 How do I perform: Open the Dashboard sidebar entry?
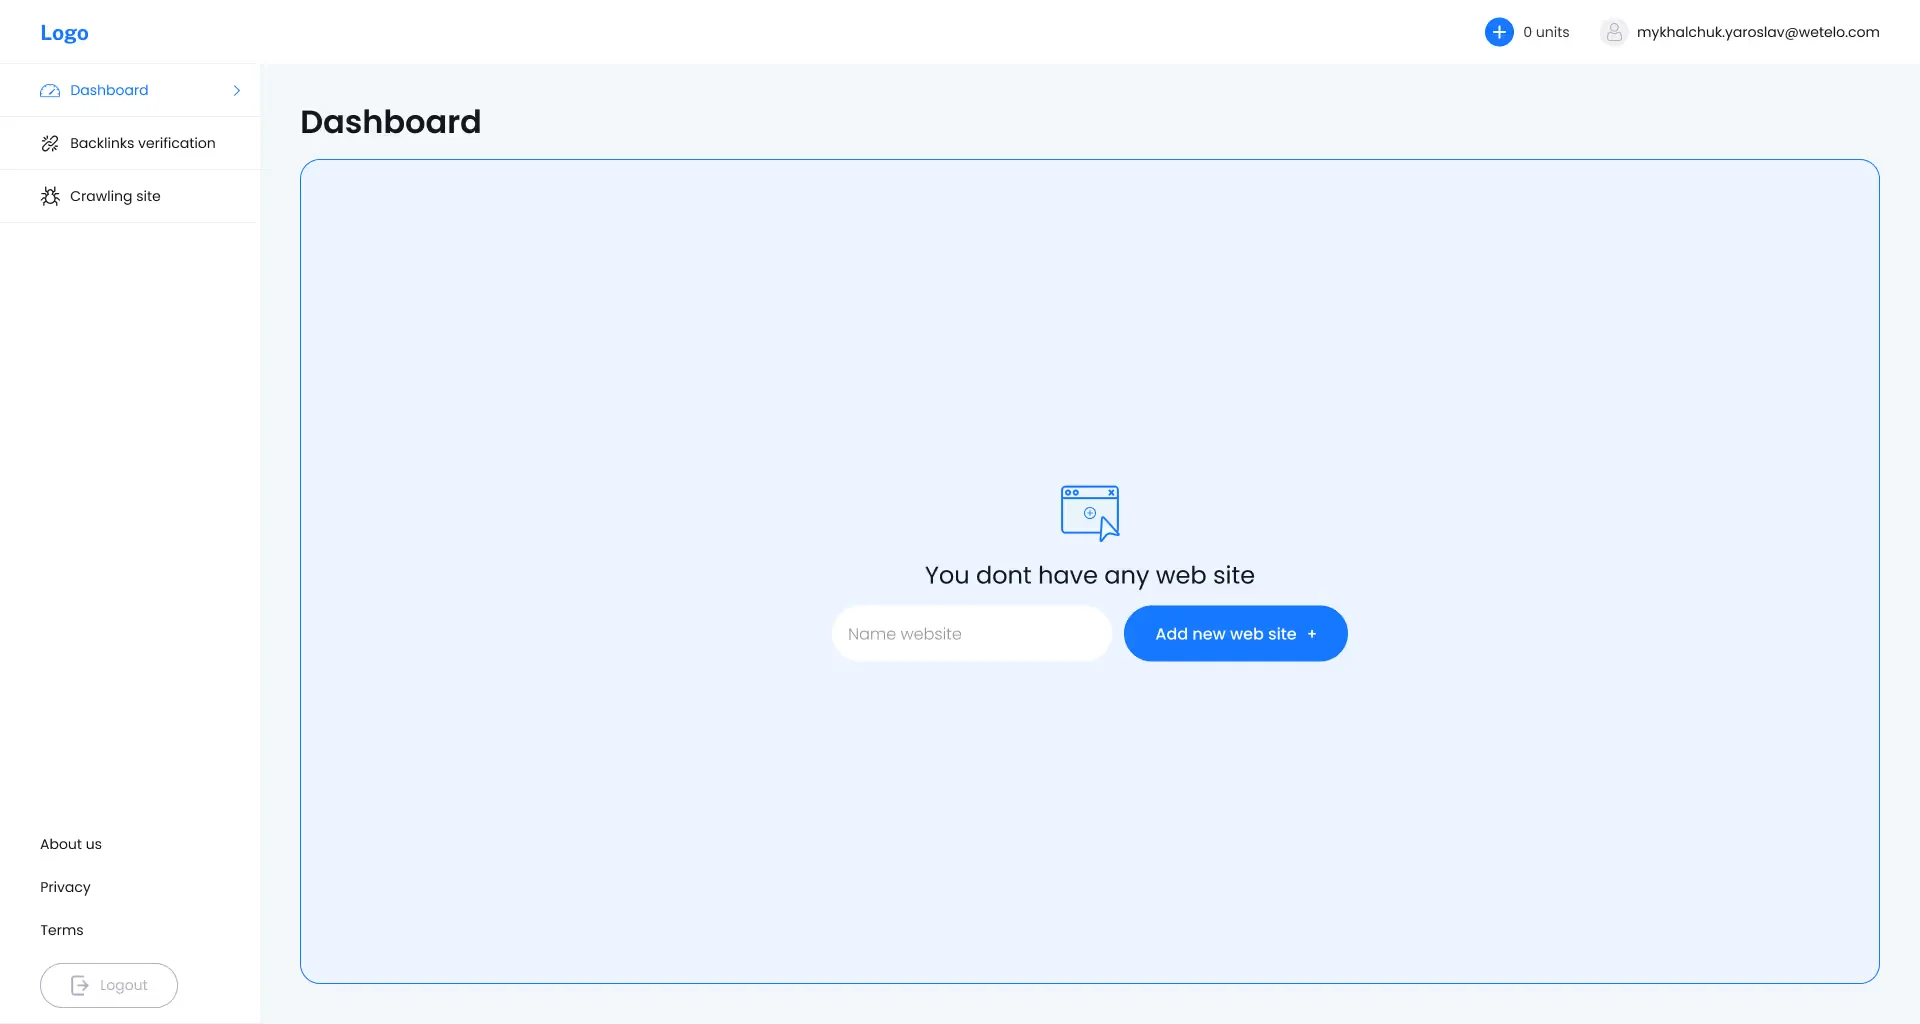(108, 90)
